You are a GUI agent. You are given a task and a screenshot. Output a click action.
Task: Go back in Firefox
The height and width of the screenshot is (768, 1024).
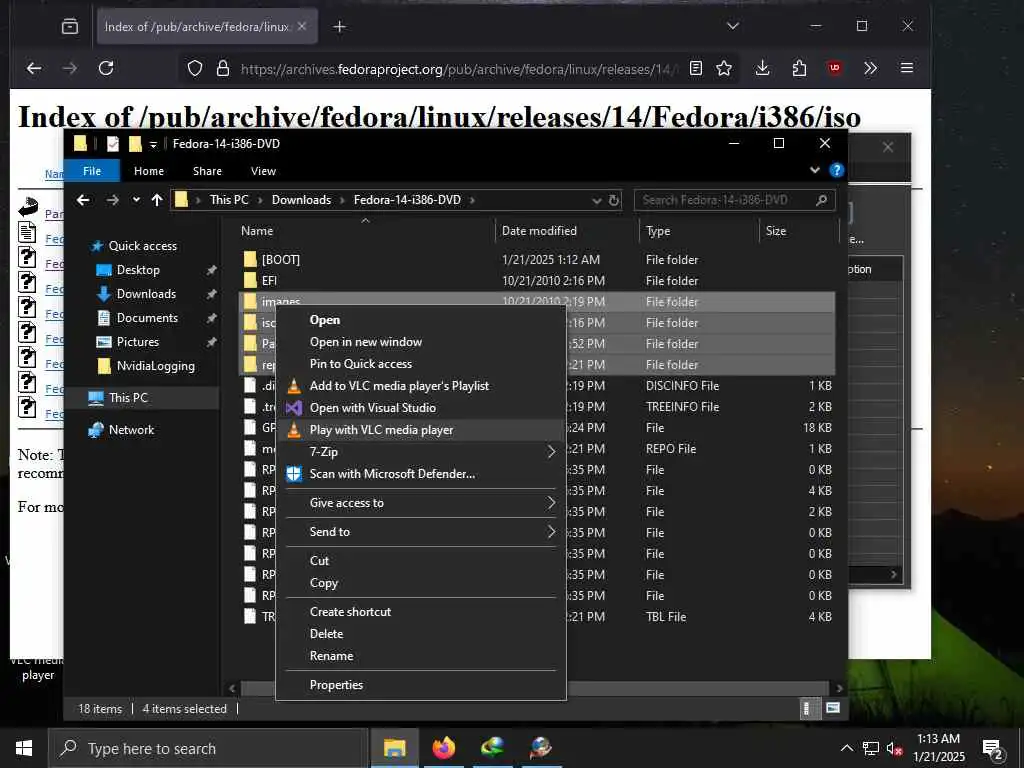click(x=34, y=68)
